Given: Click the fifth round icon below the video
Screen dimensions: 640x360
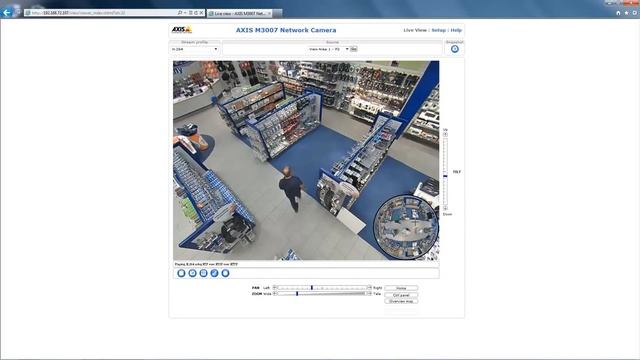Looking at the screenshot, I should (x=225, y=273).
